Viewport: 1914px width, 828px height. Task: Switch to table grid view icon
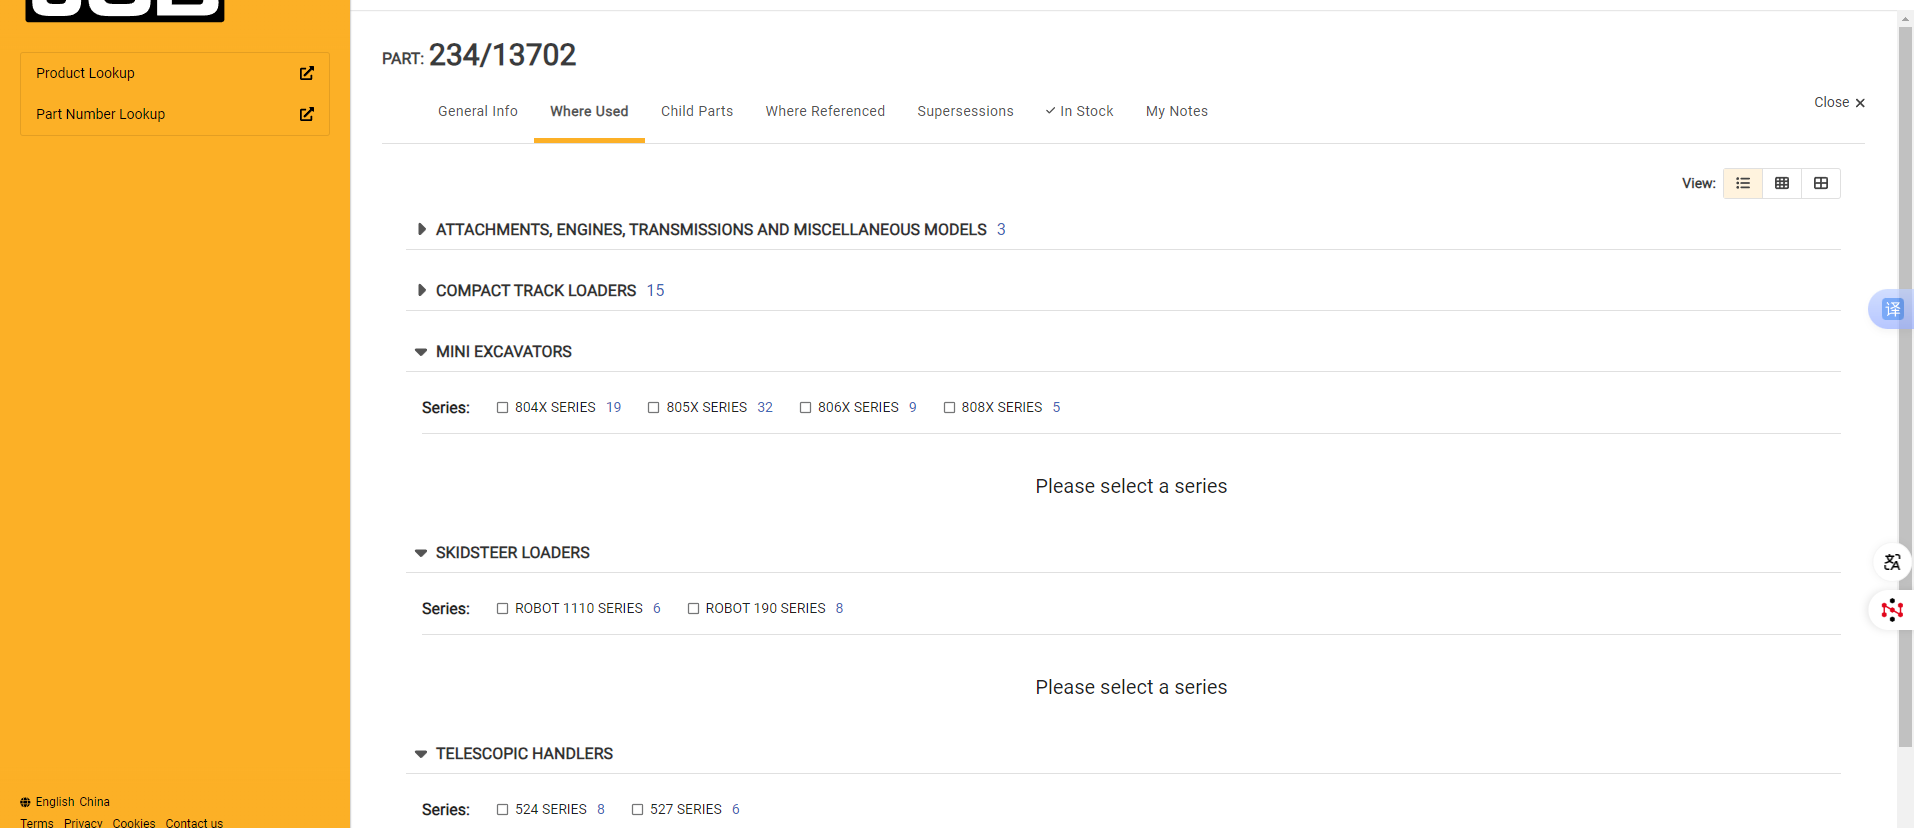[1781, 183]
